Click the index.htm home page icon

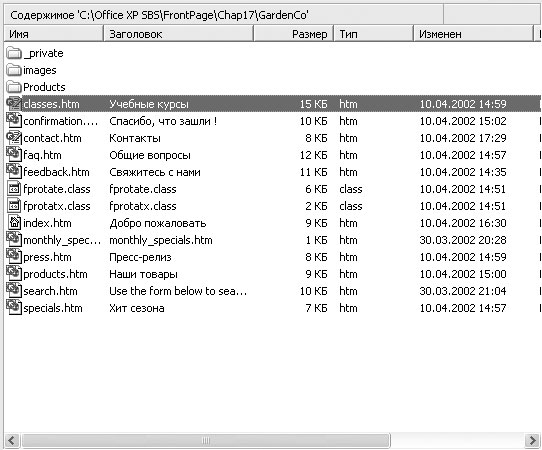(14, 223)
